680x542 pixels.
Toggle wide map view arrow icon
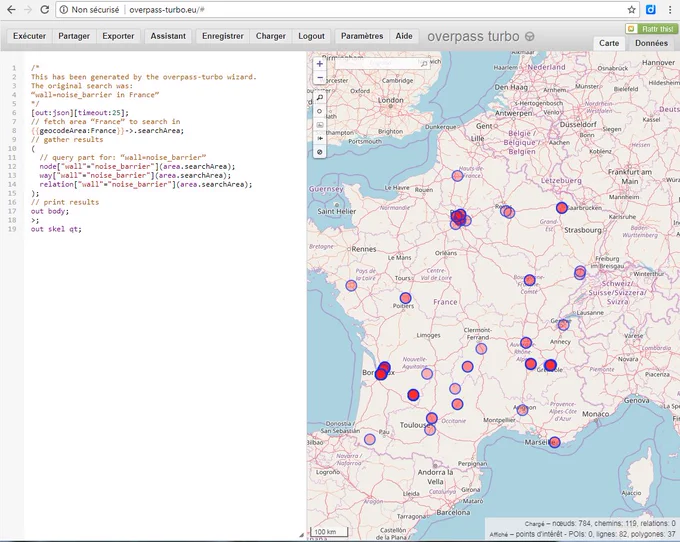pos(320,138)
